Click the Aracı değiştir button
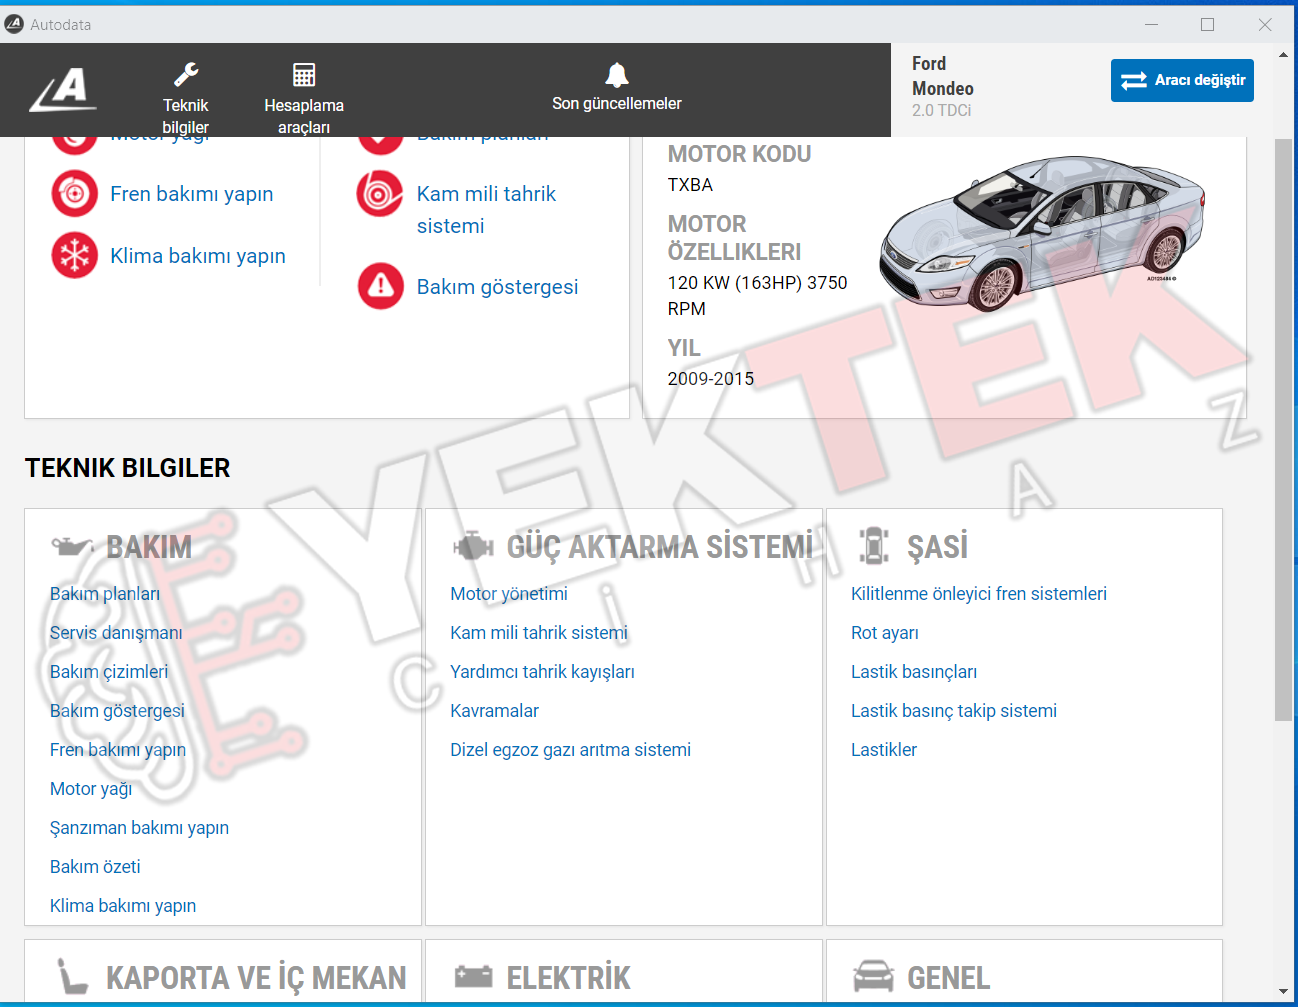This screenshot has width=1298, height=1007. tap(1182, 80)
